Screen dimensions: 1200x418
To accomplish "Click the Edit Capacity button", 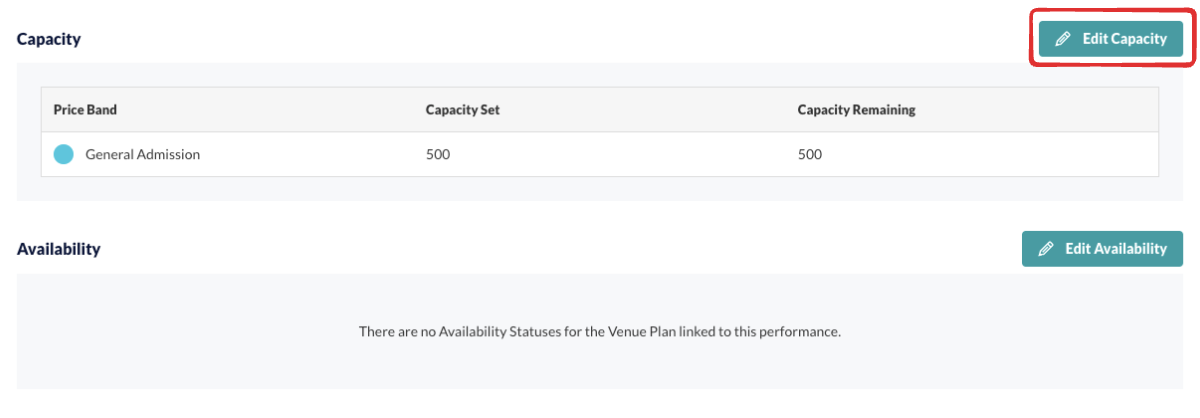I will 1110,39.
